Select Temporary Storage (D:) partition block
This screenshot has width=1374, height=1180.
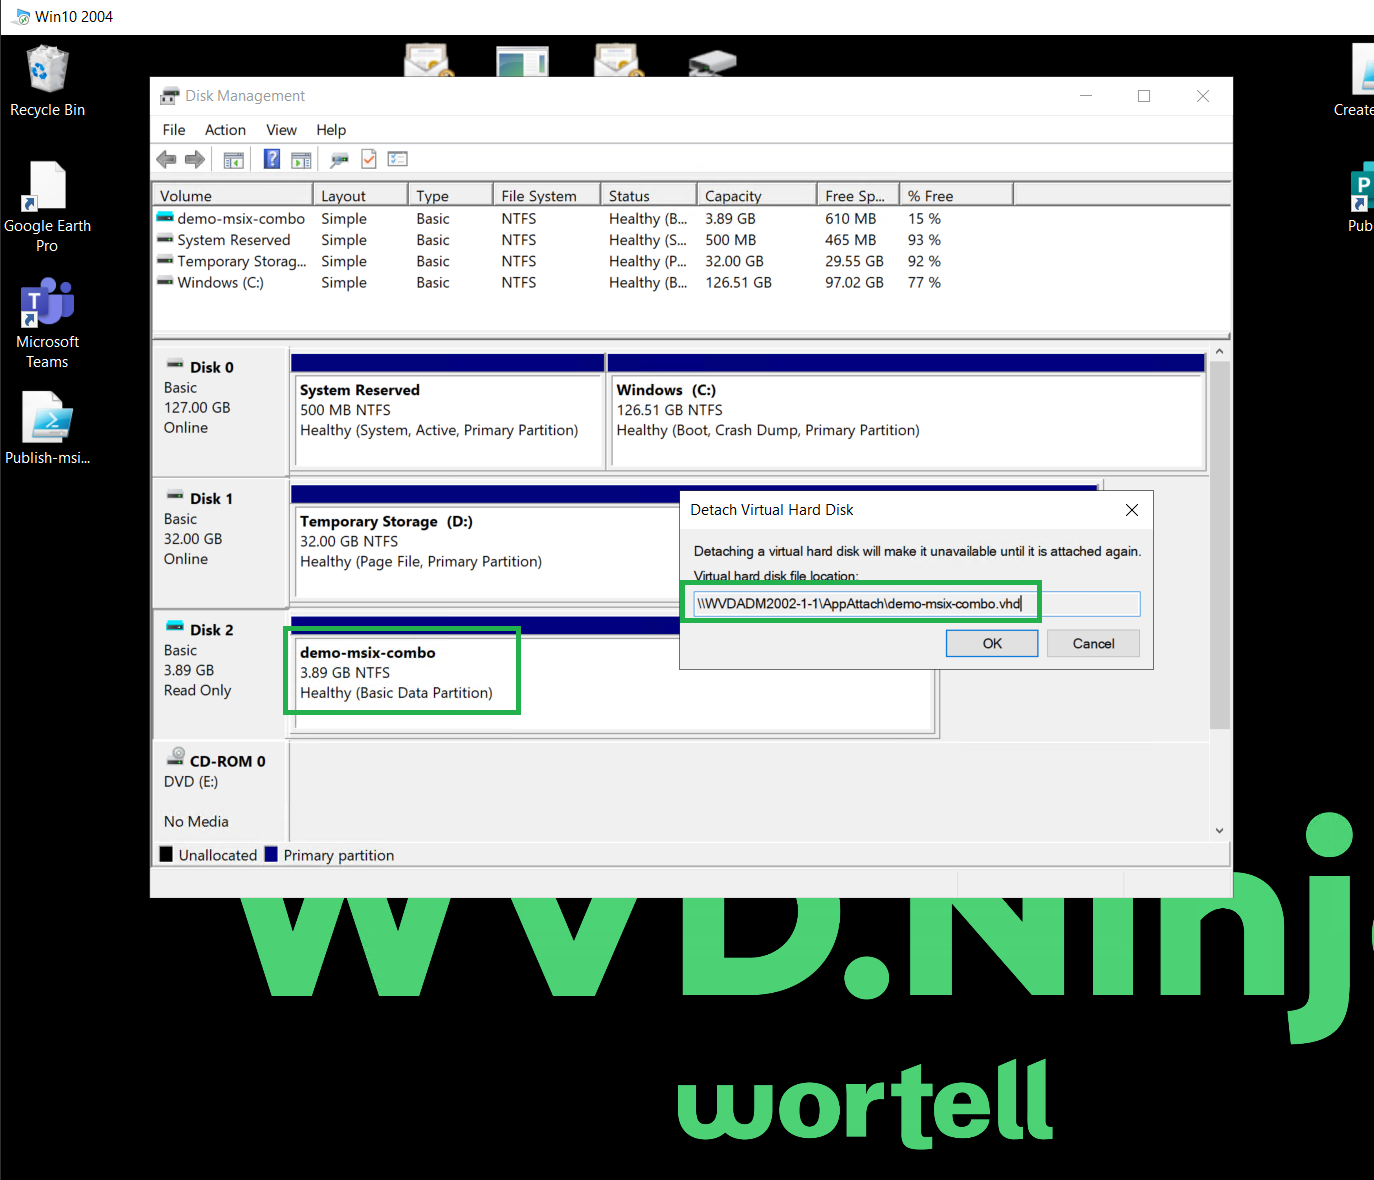pos(485,545)
